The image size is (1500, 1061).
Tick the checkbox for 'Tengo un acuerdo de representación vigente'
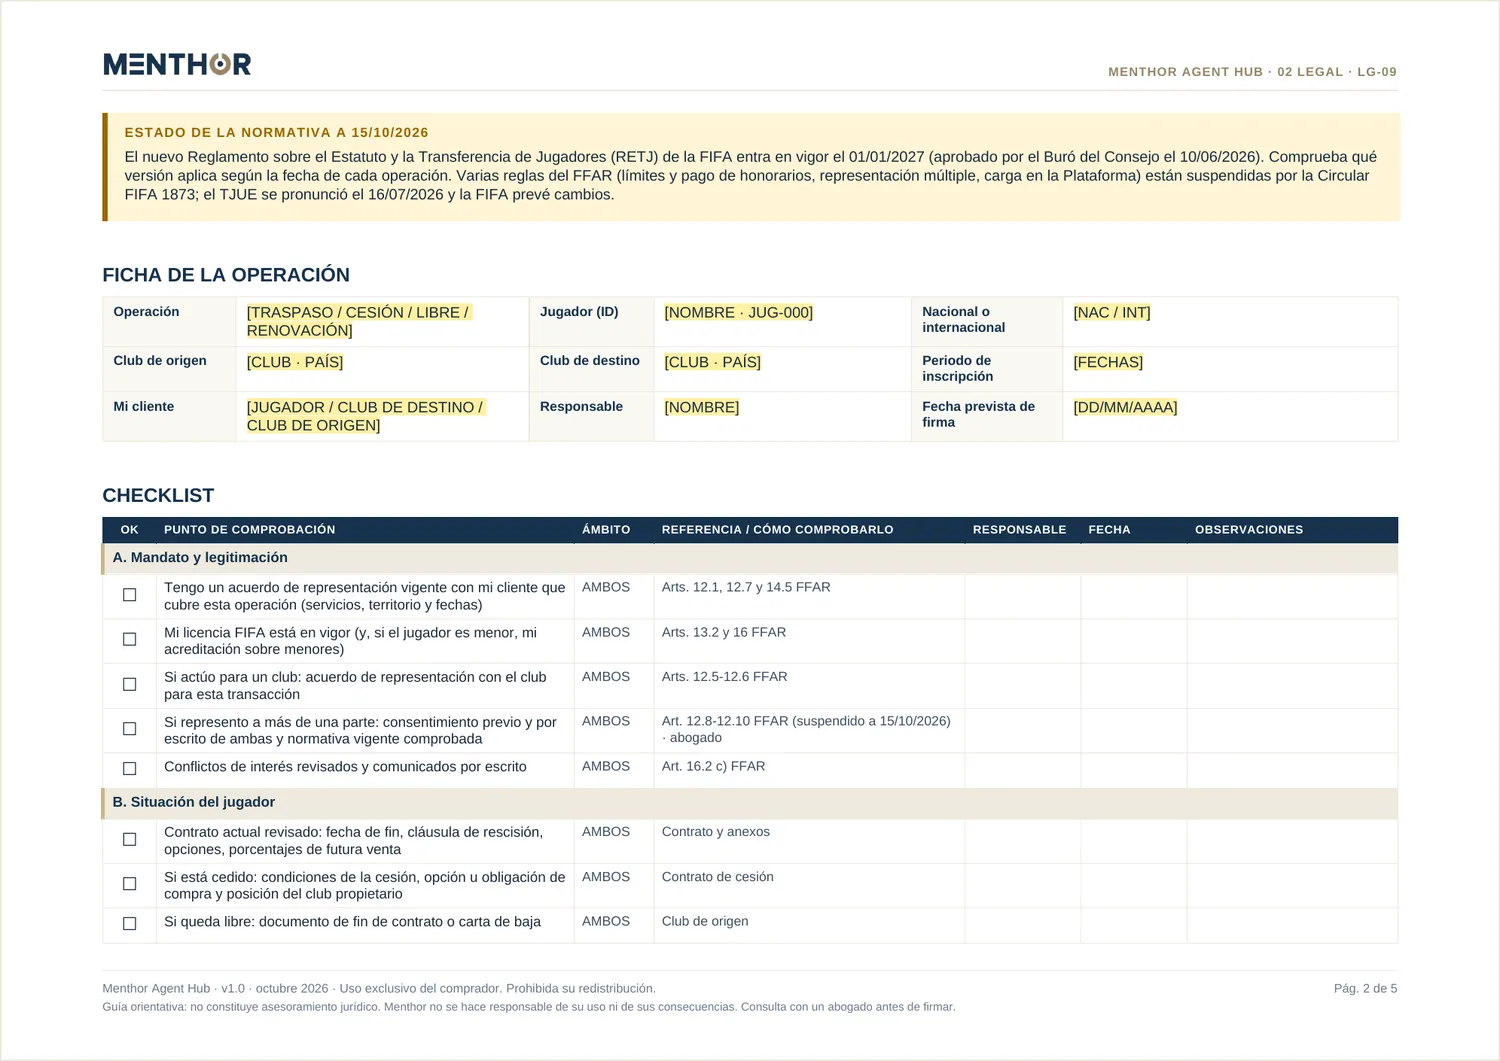(x=129, y=595)
